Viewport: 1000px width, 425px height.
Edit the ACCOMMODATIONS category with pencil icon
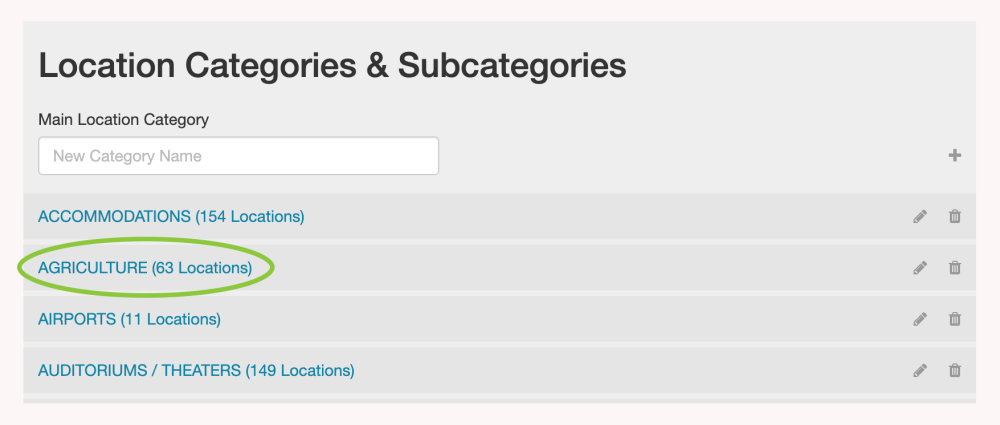[920, 216]
